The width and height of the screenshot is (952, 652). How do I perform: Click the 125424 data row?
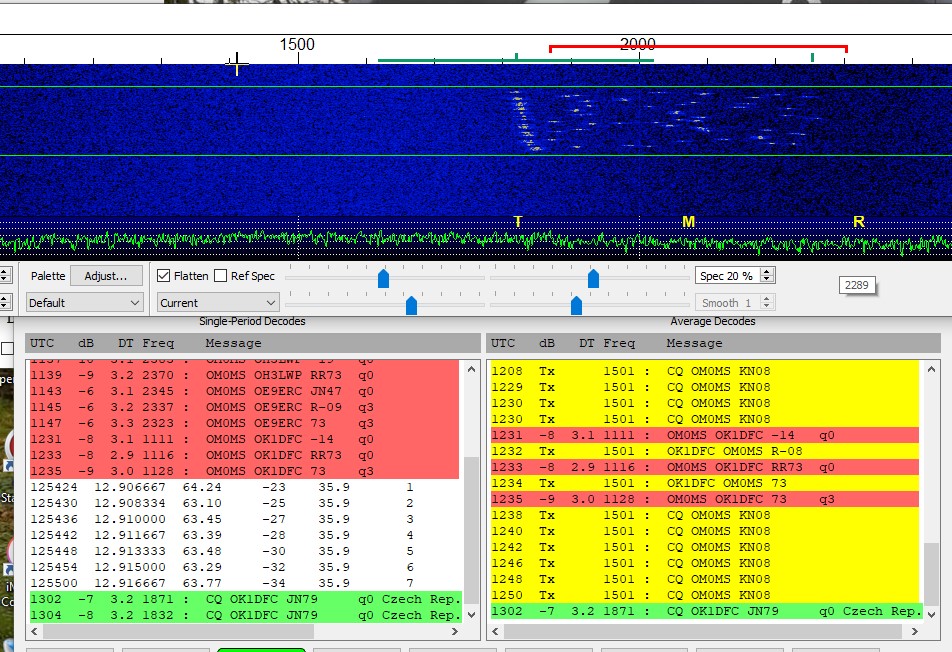245,487
